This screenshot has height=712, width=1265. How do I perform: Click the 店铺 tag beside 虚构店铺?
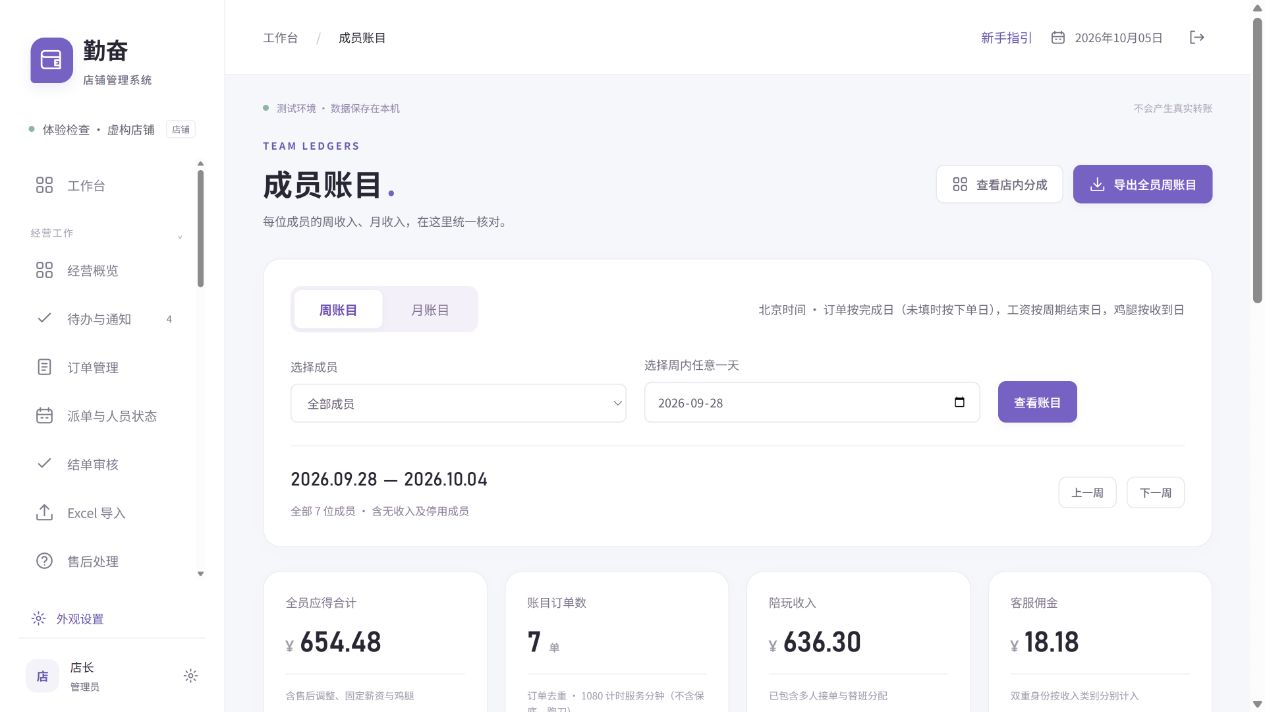181,129
